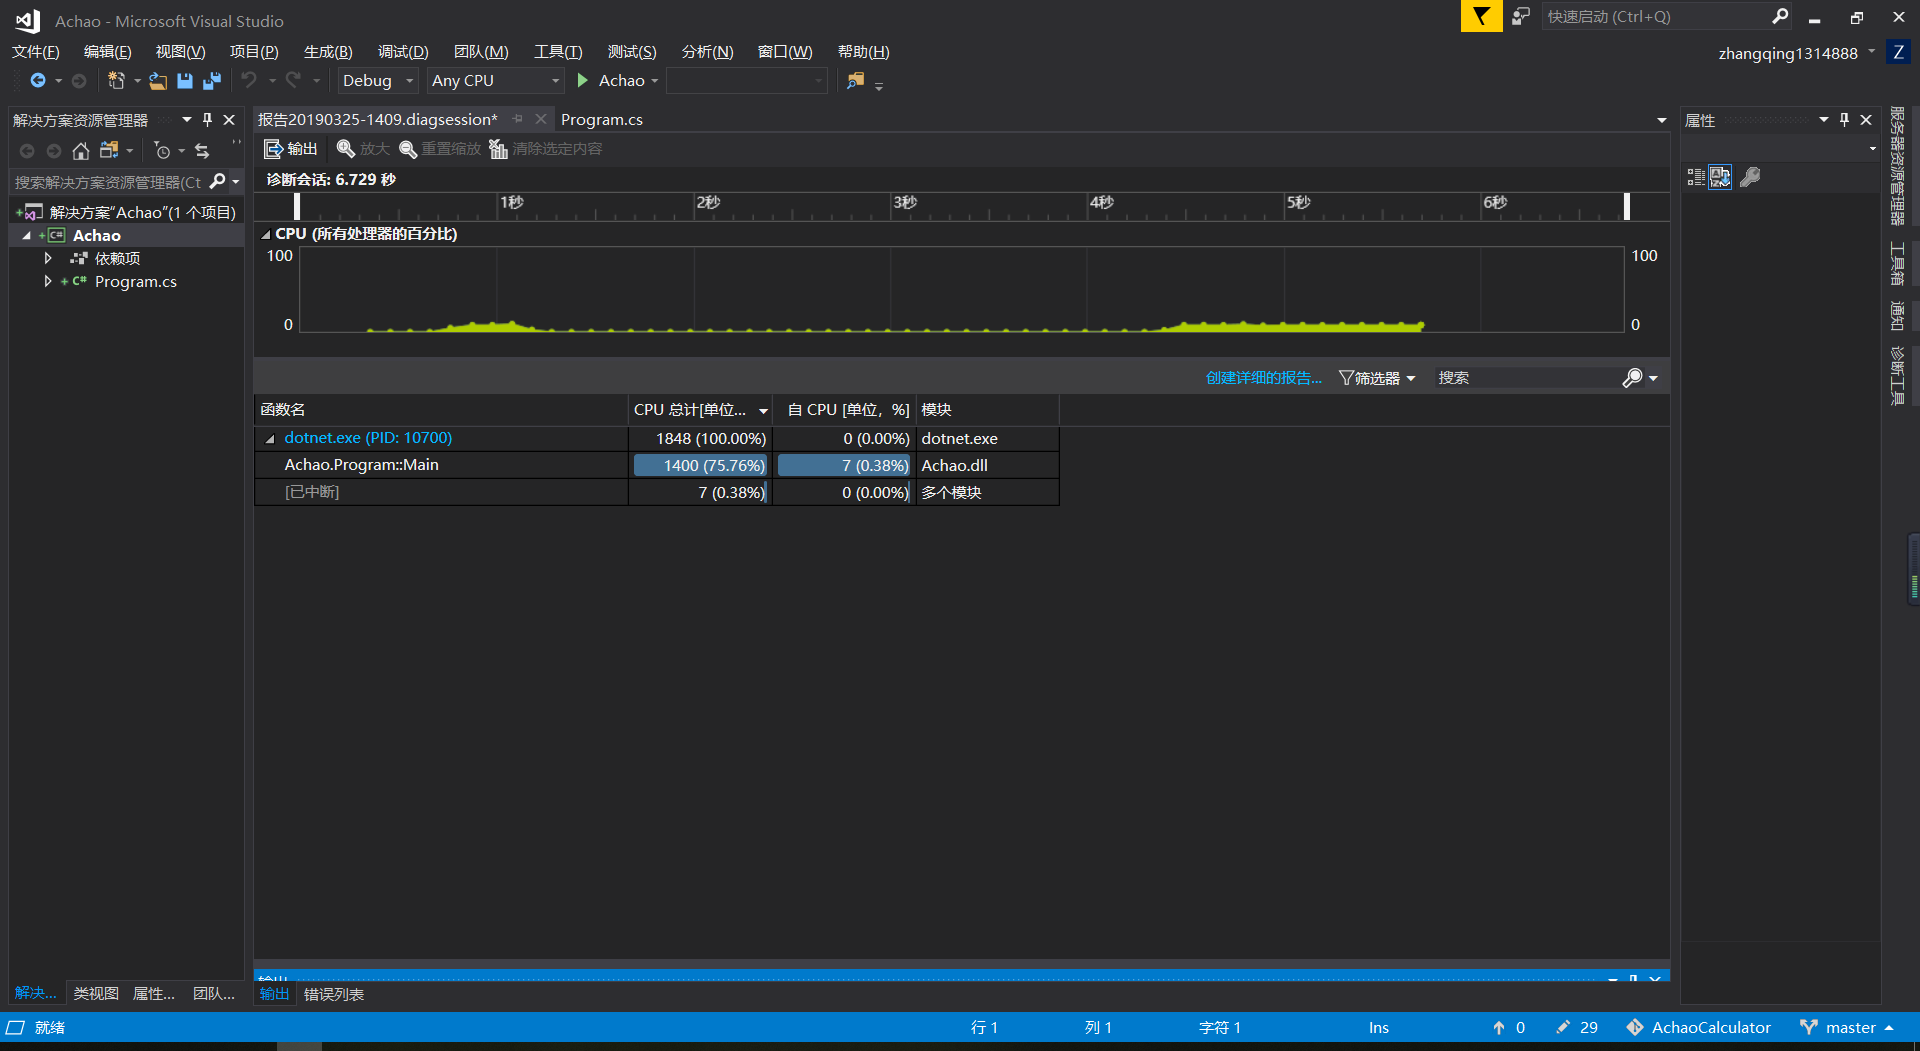Pin the Solution Explorer panel

tap(207, 120)
